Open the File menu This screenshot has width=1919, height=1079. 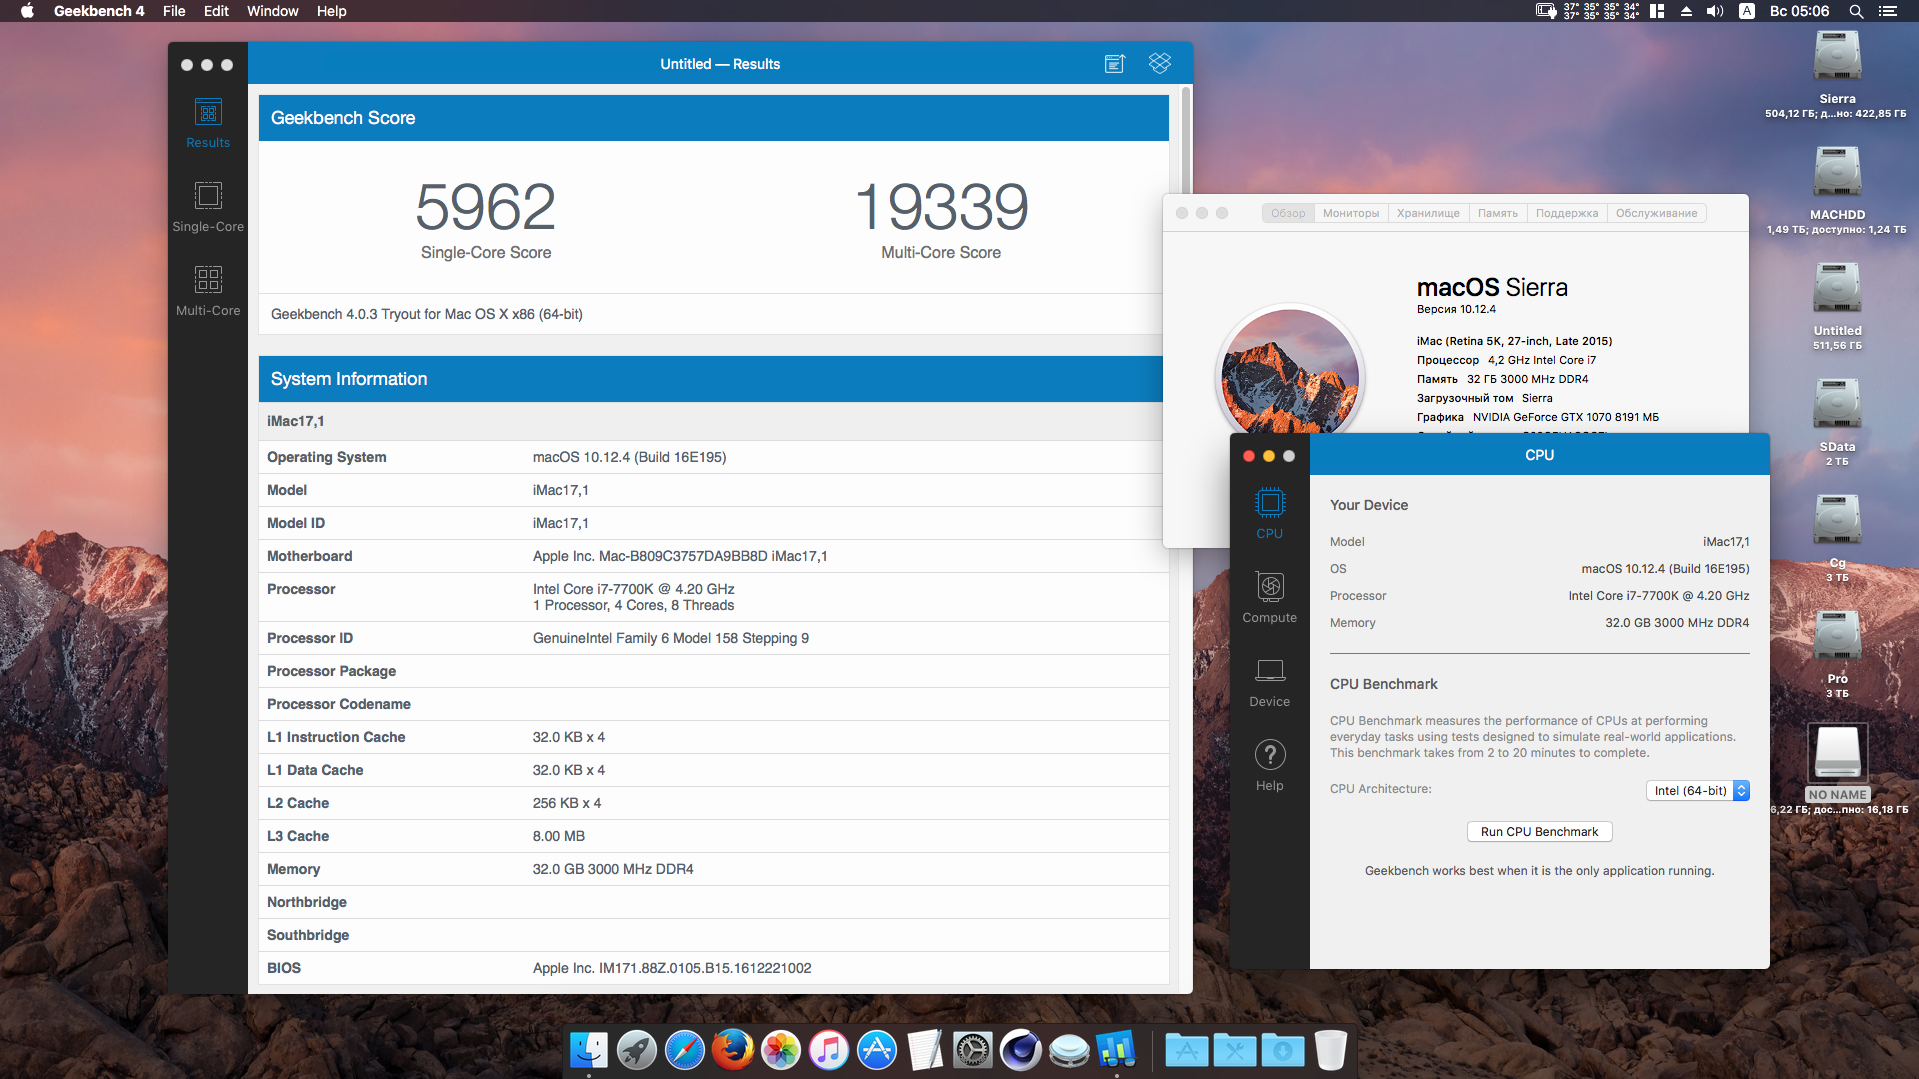174,11
